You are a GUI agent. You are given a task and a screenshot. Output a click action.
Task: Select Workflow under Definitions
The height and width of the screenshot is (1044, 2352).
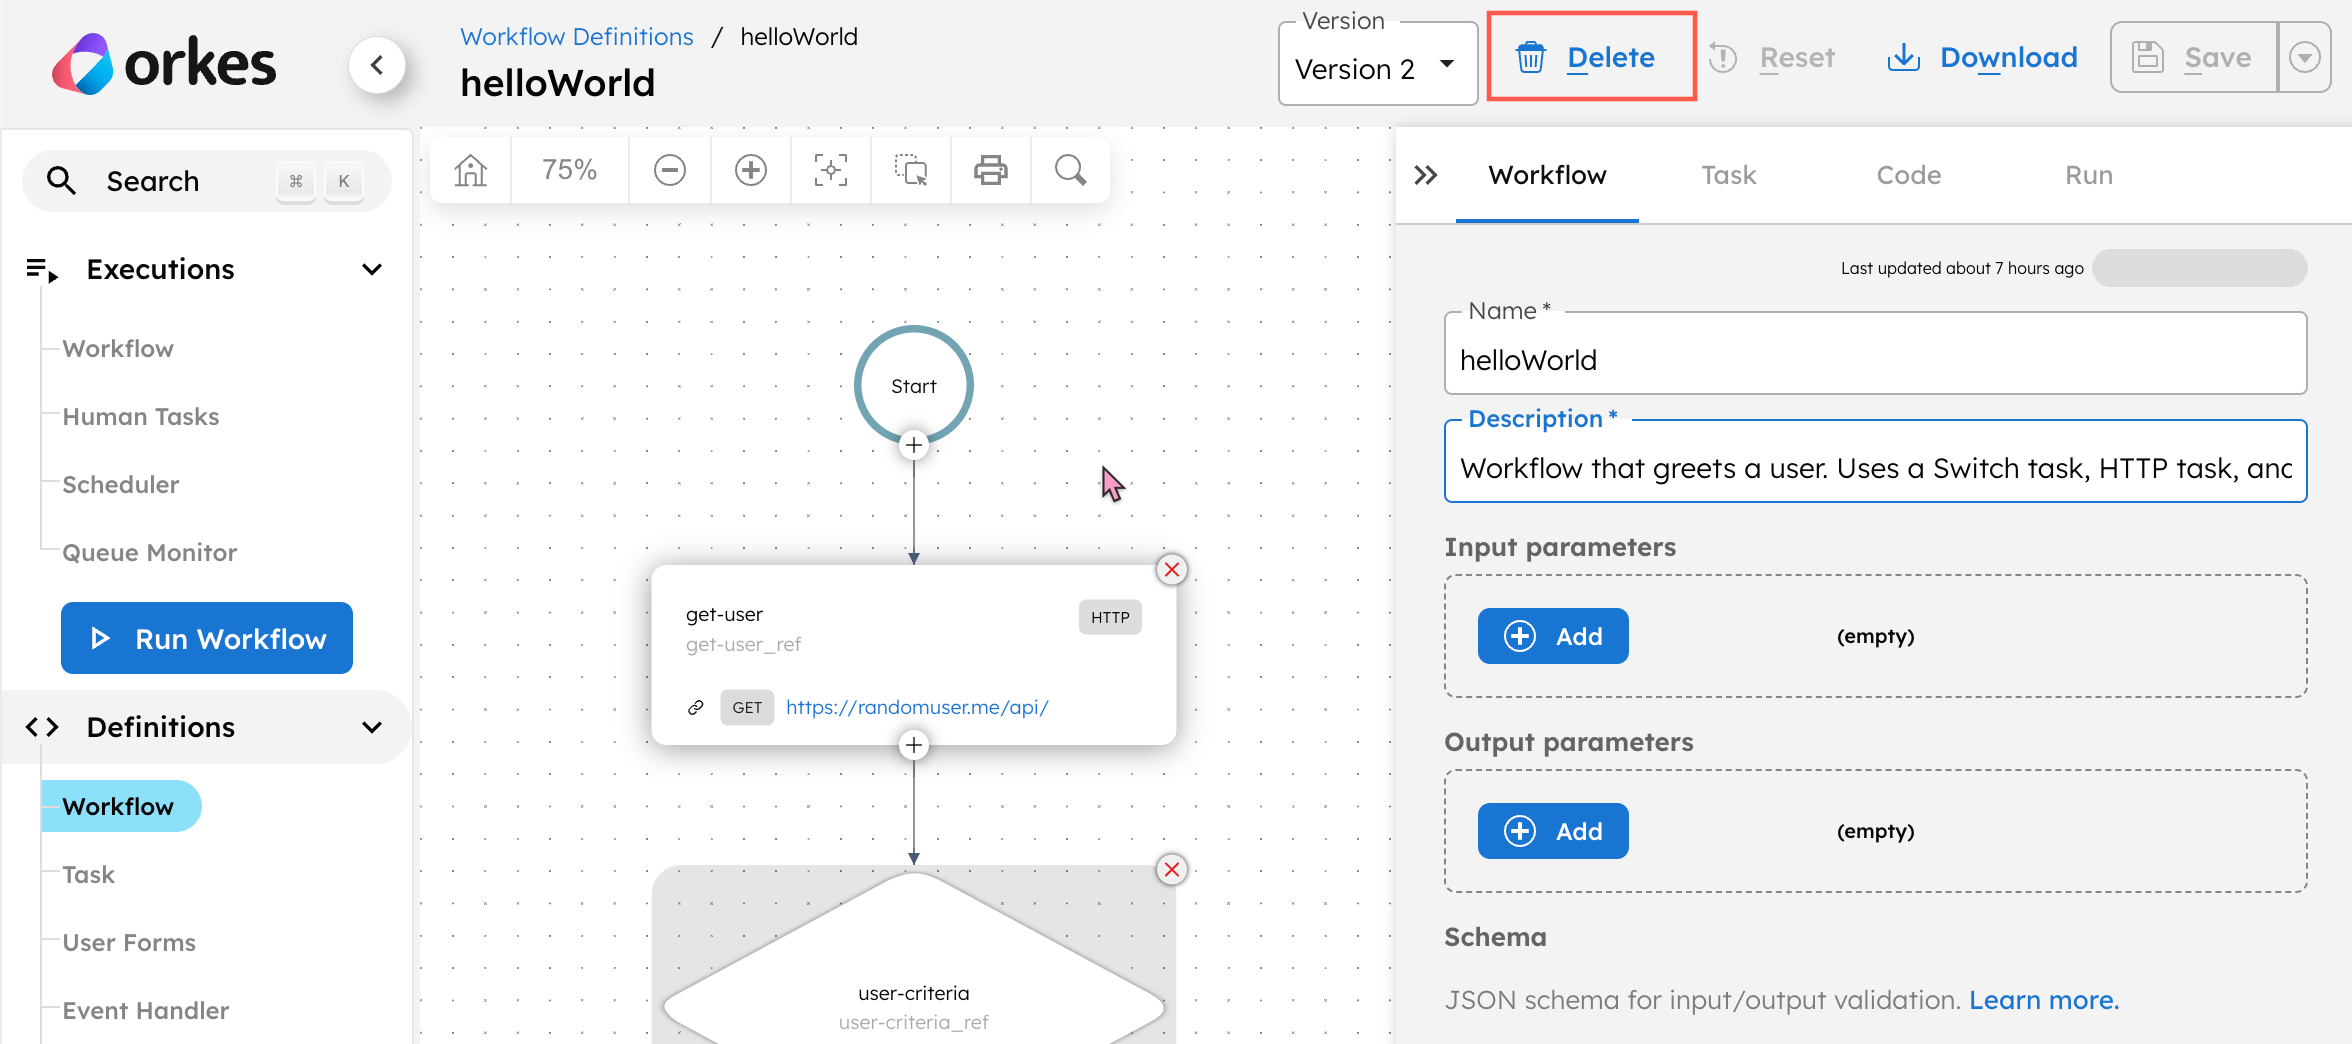tap(121, 806)
